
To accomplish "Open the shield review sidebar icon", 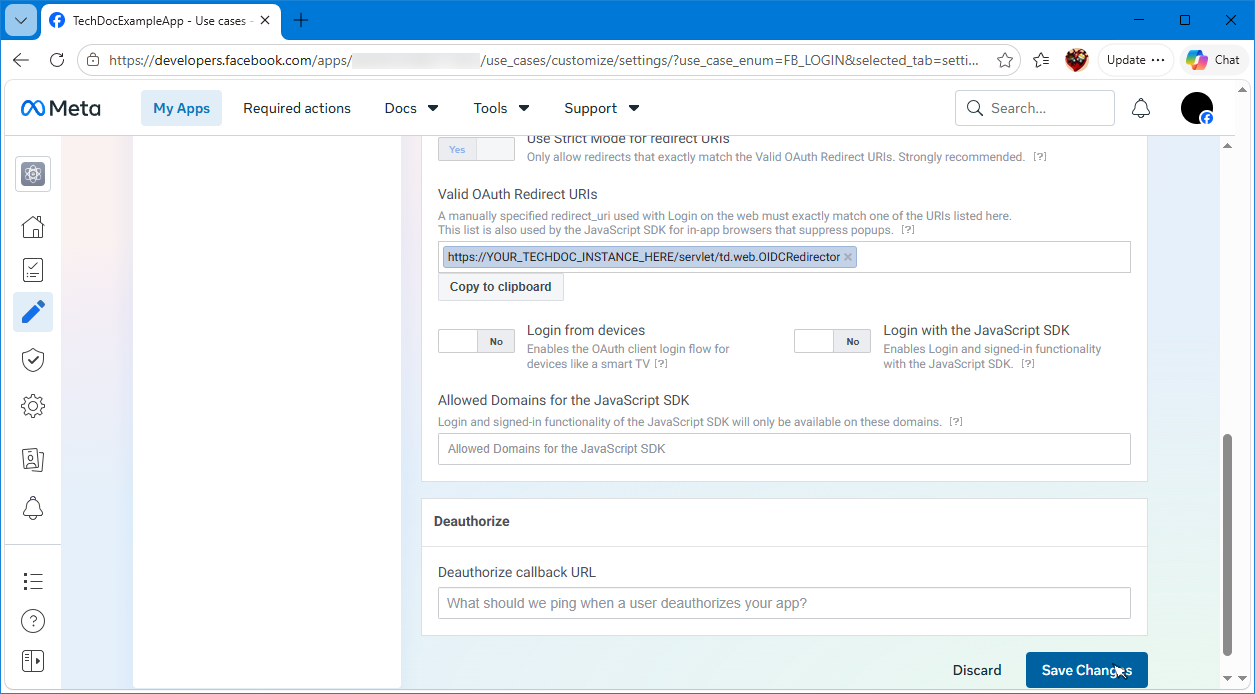I will point(33,359).
